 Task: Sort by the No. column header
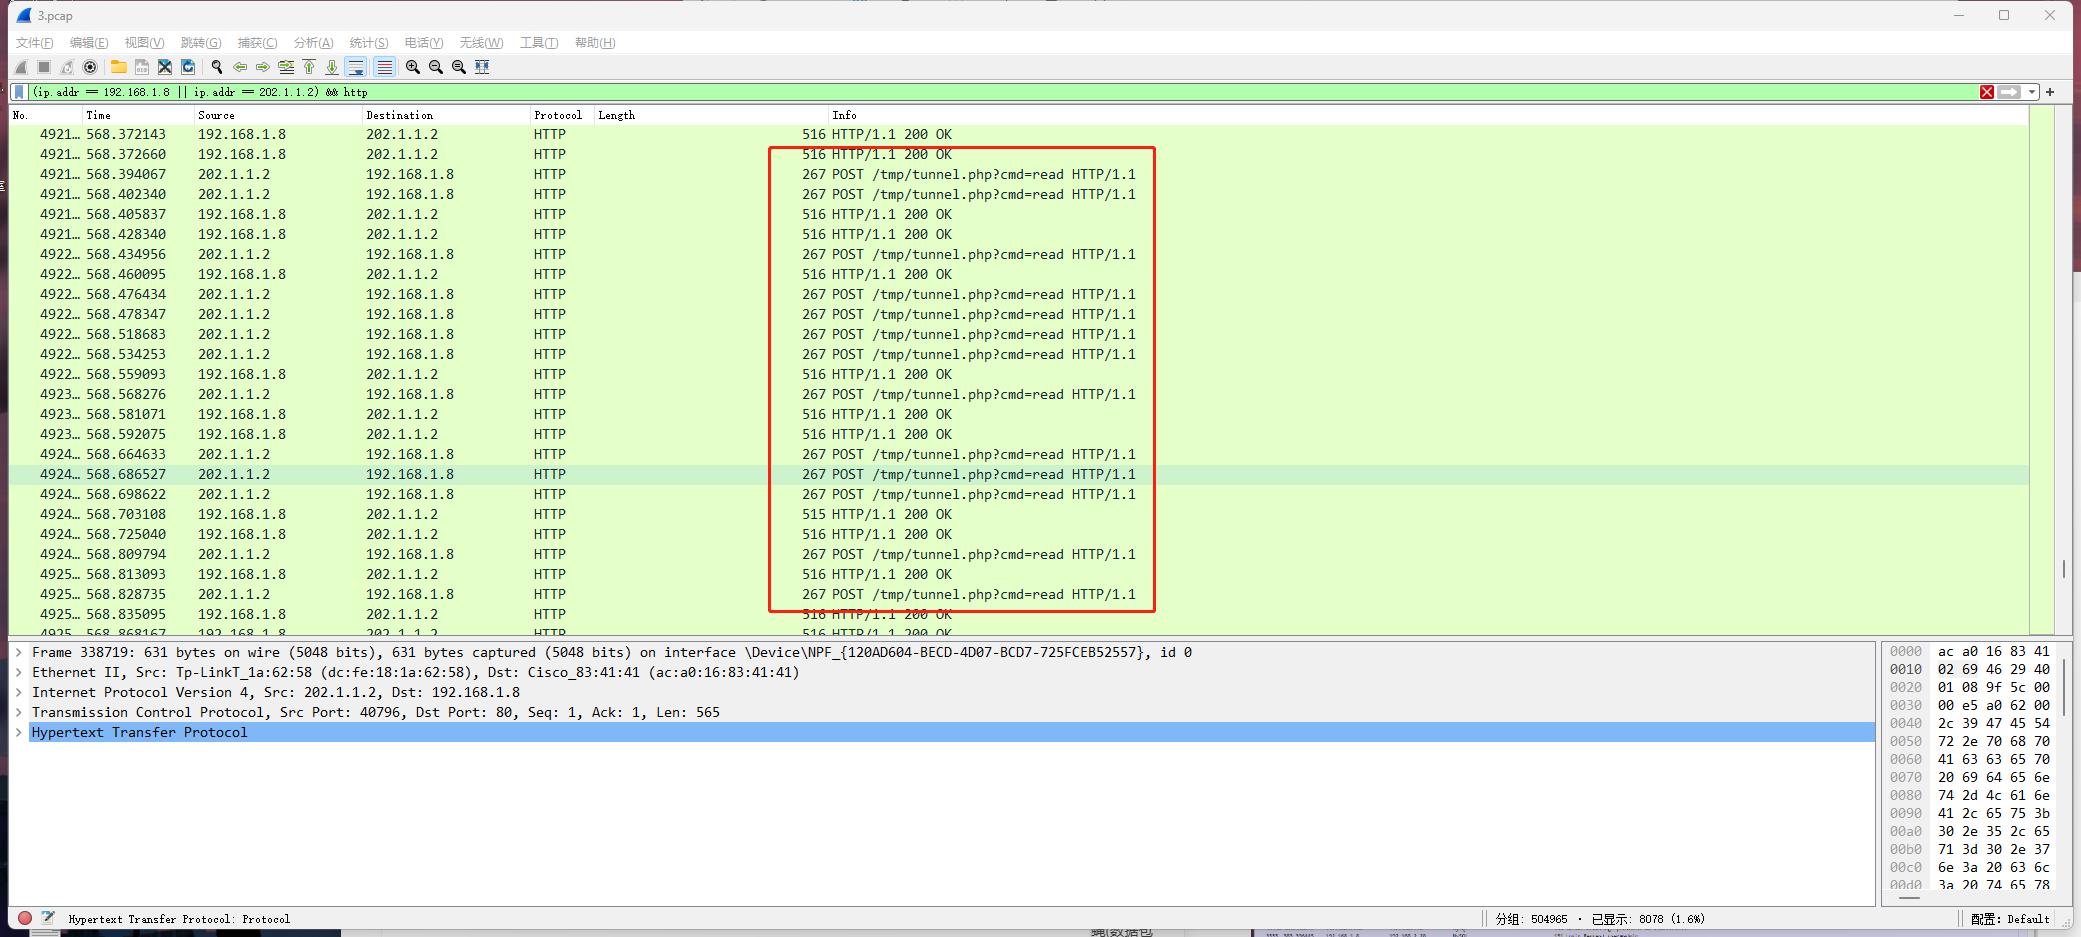click(45, 115)
